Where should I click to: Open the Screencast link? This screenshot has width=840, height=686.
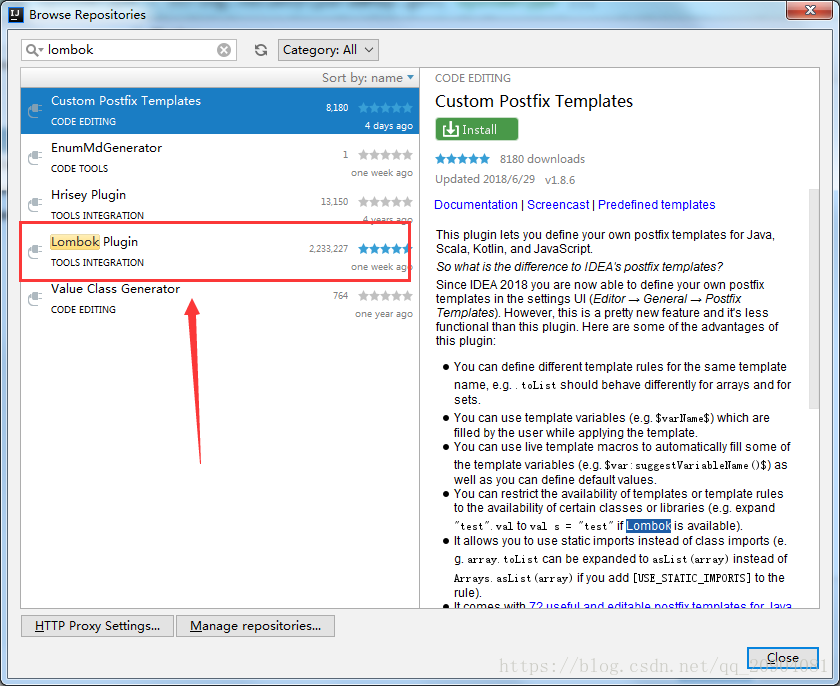point(558,205)
